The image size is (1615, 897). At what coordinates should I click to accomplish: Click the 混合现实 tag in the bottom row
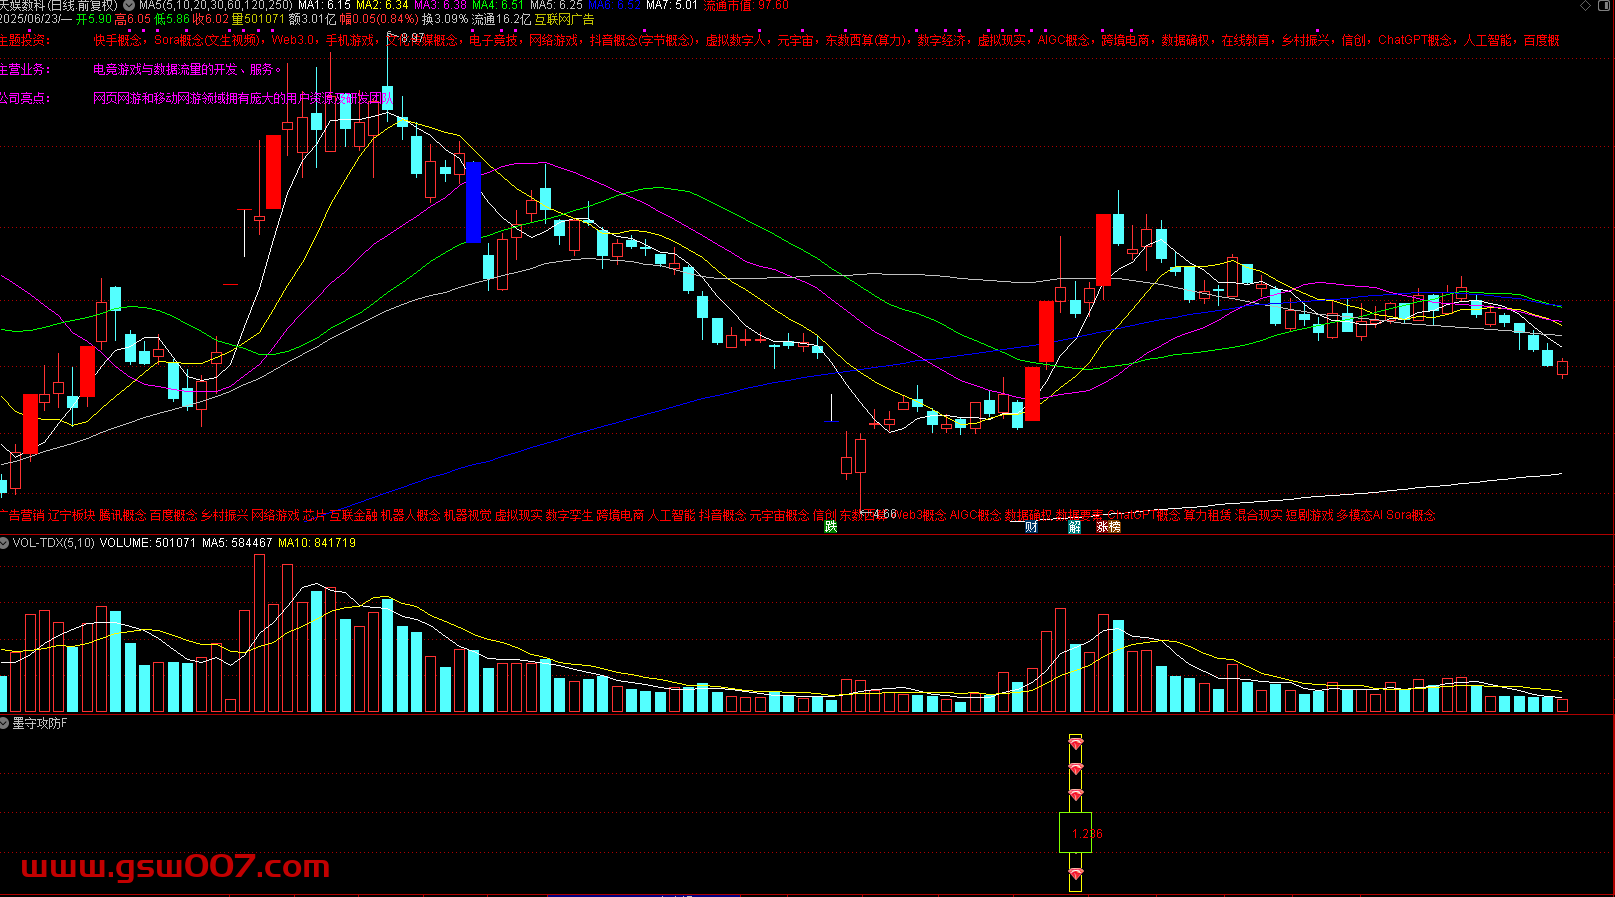coord(1259,516)
